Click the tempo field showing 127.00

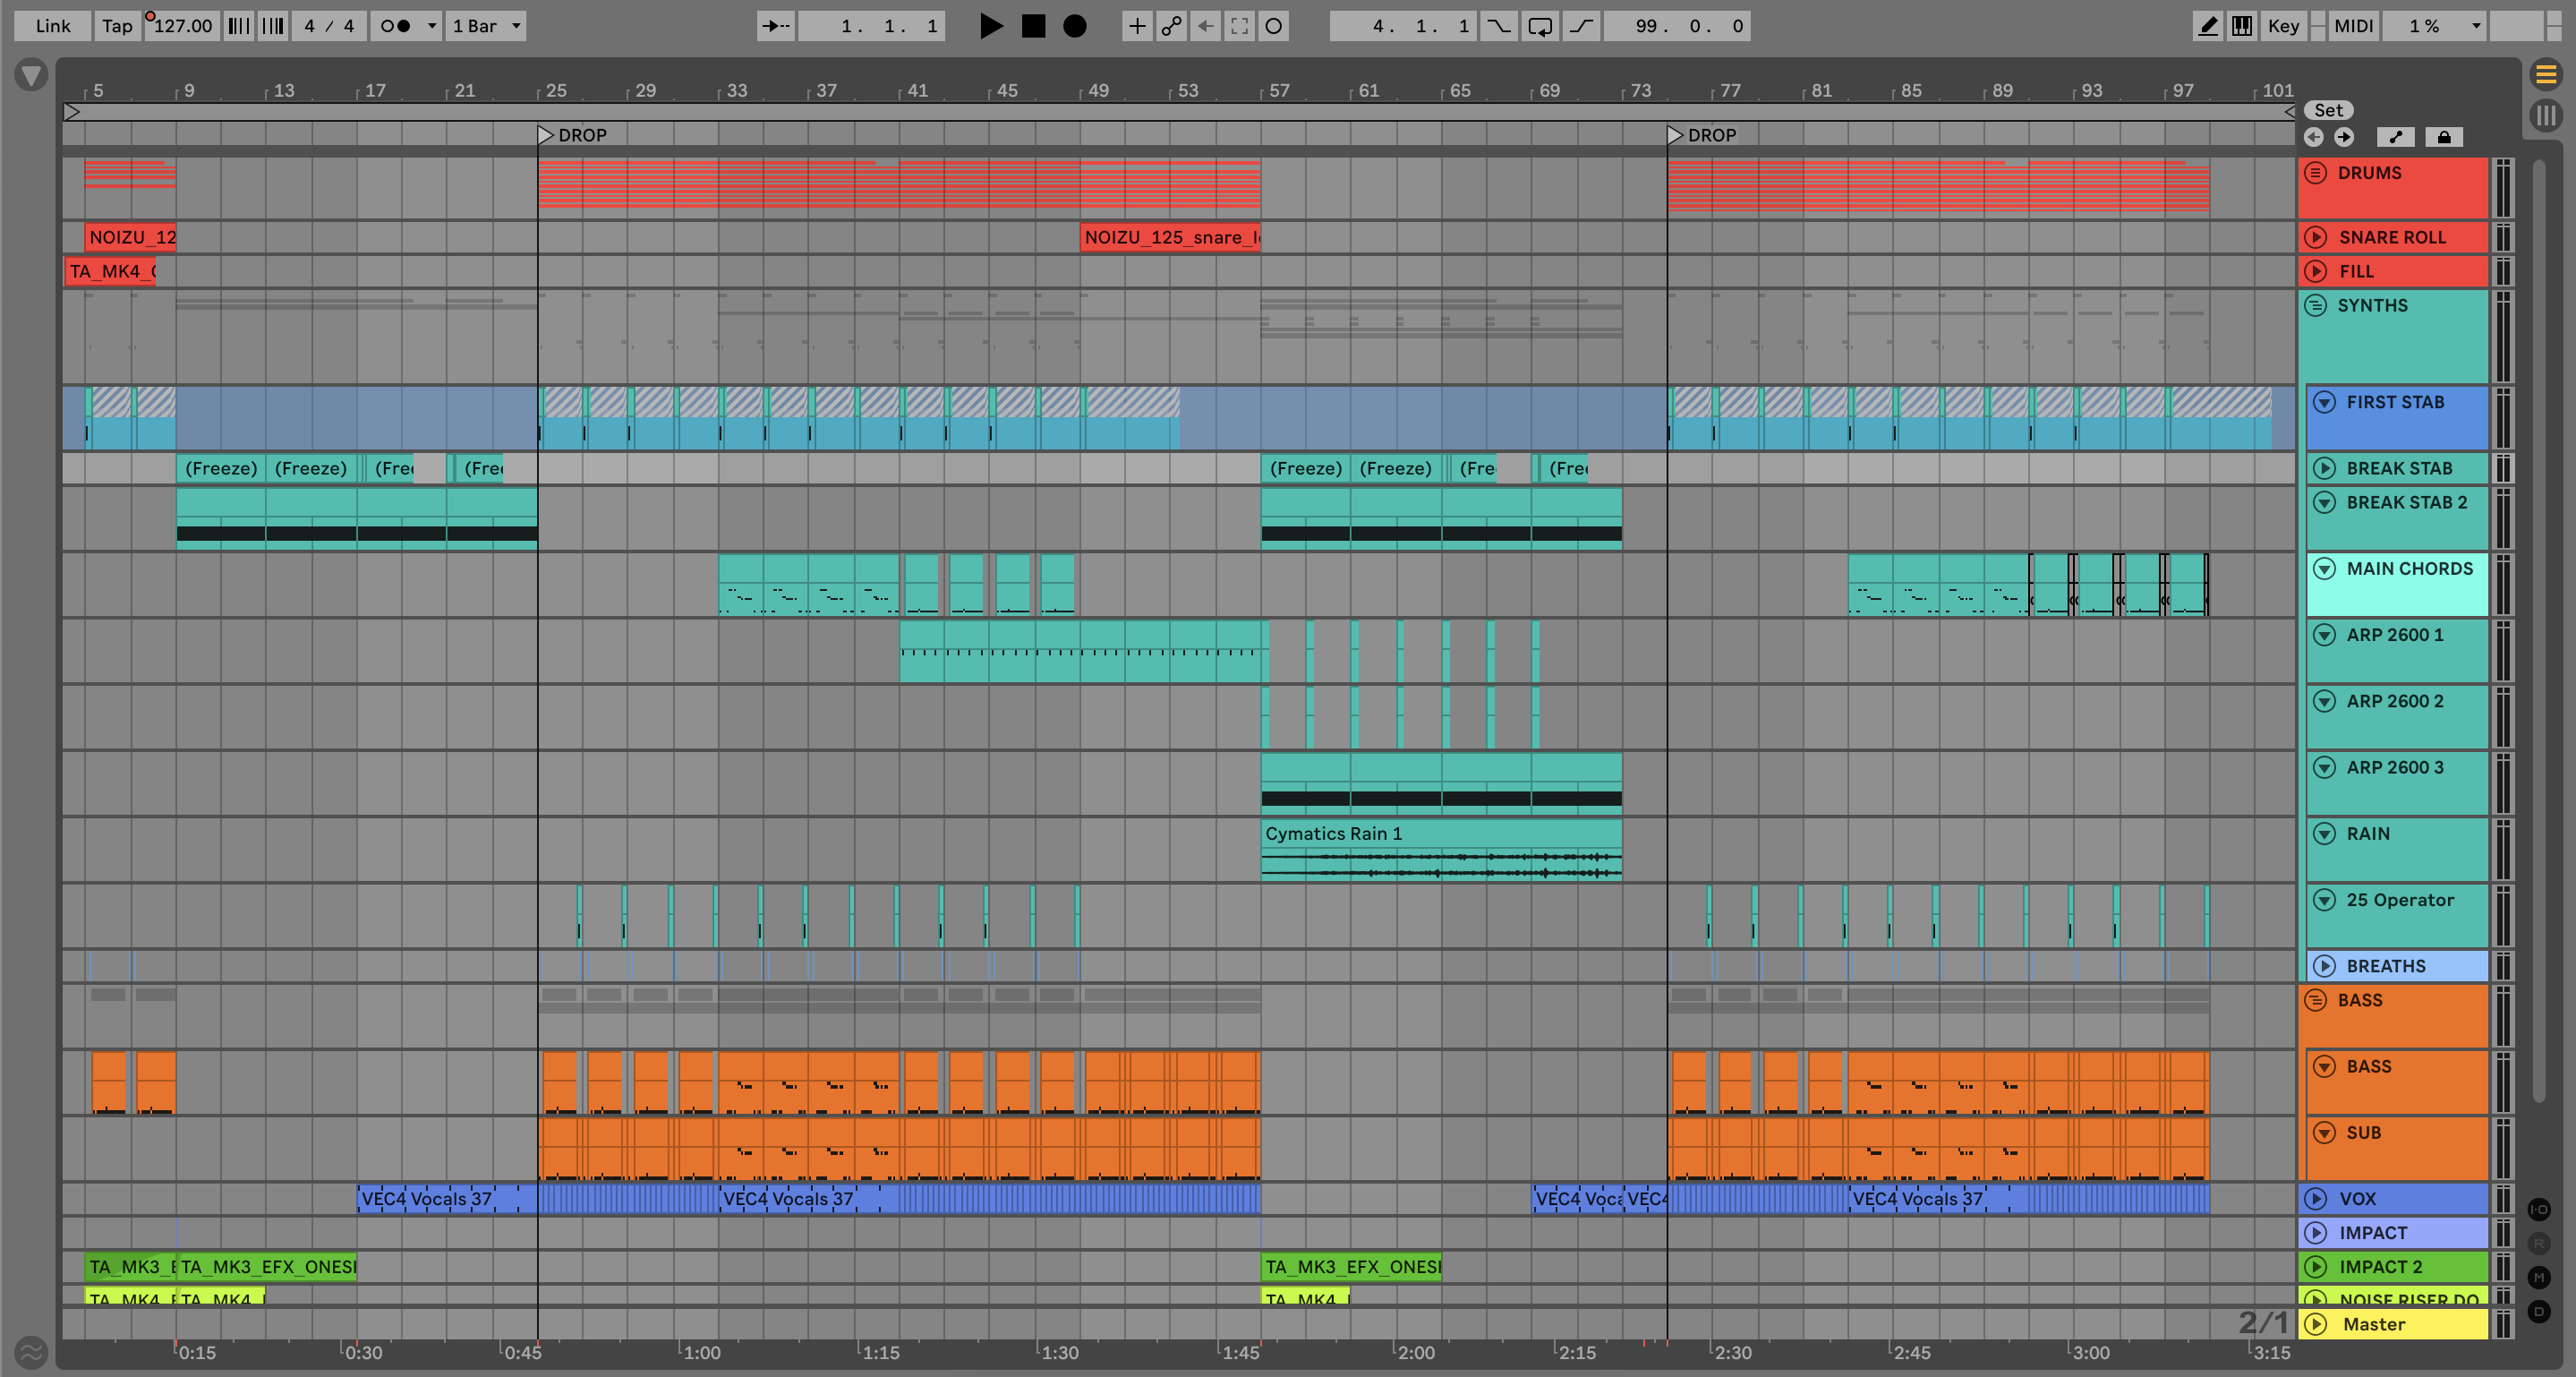point(183,26)
